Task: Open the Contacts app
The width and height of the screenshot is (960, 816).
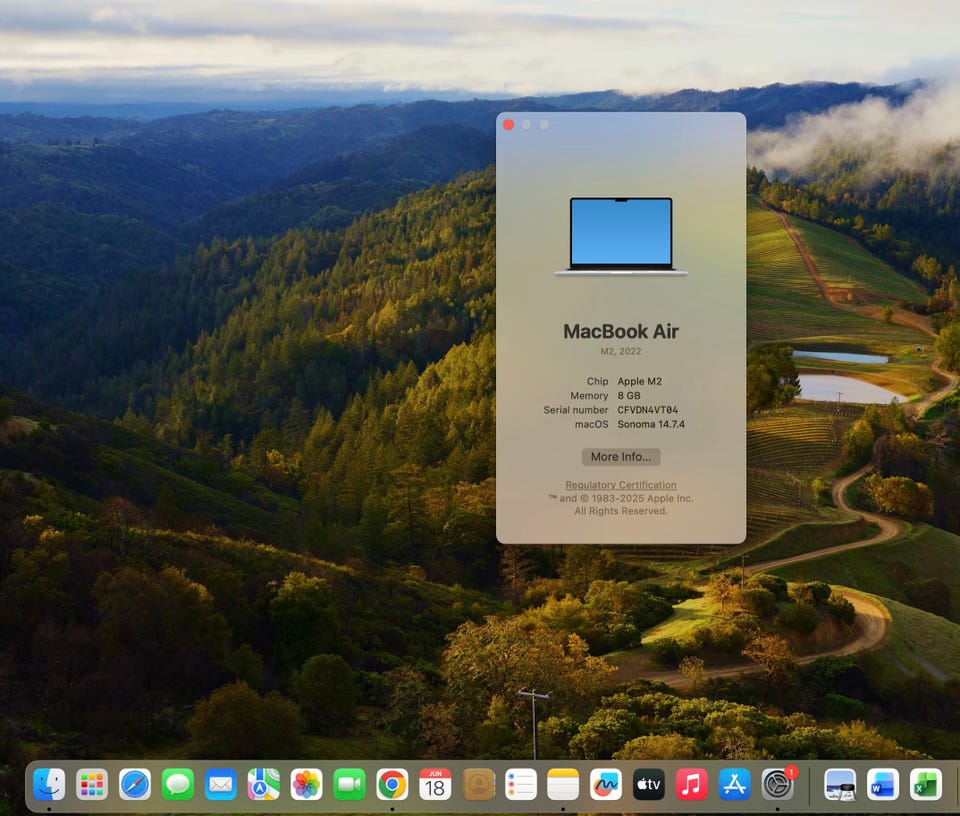Action: [x=478, y=784]
